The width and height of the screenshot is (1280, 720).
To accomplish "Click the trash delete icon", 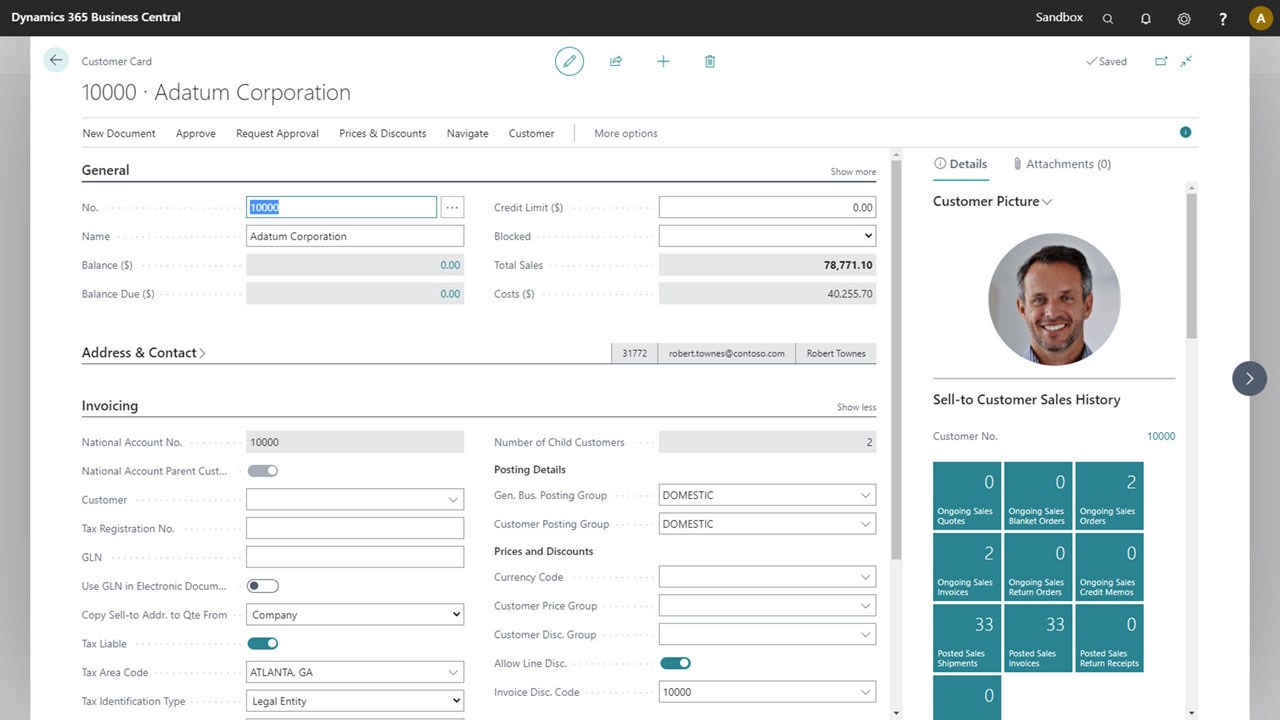I will [x=710, y=61].
